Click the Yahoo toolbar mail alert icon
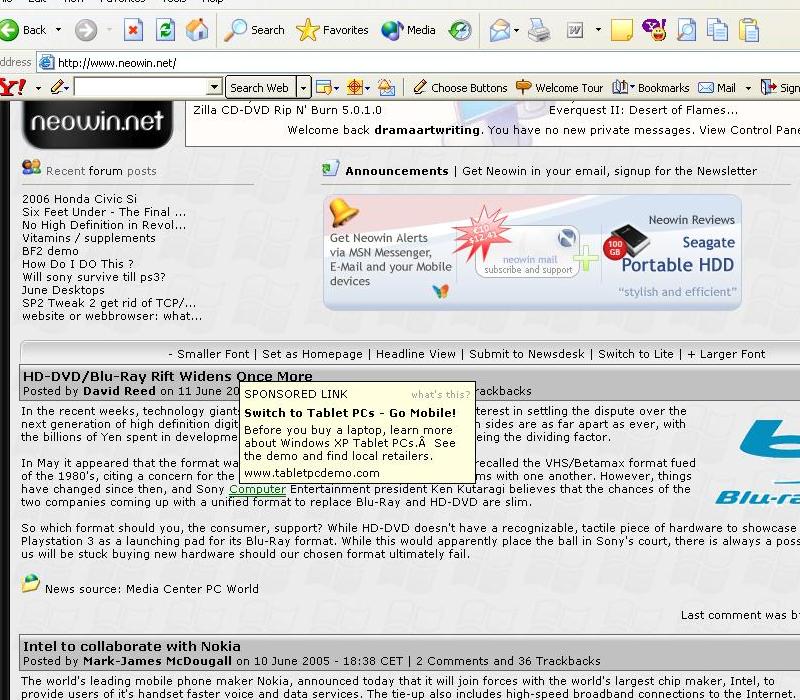This screenshot has width=800, height=700. (386, 87)
